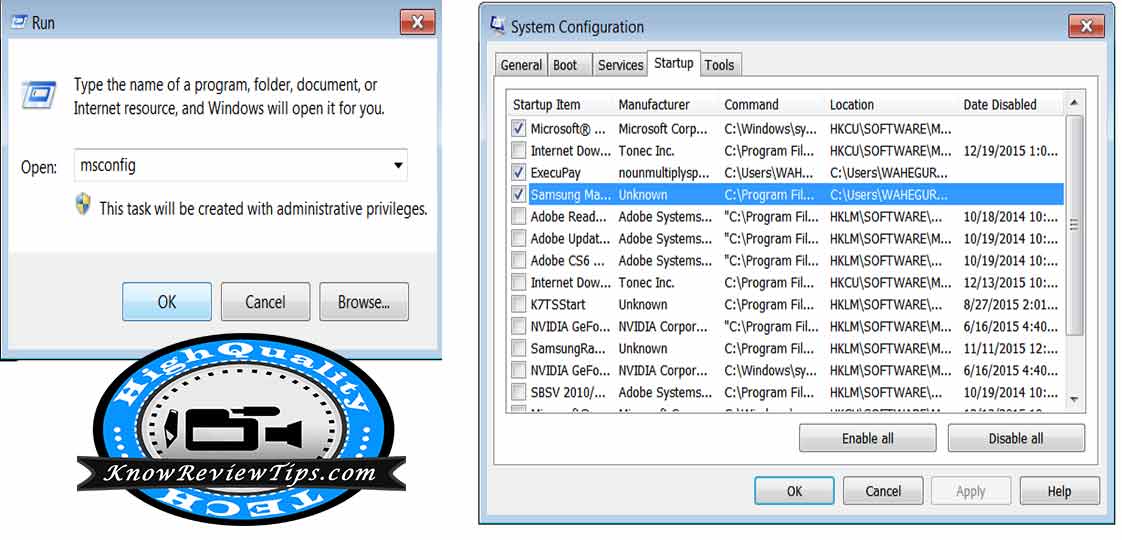Click the Run program icon beside description

point(38,96)
